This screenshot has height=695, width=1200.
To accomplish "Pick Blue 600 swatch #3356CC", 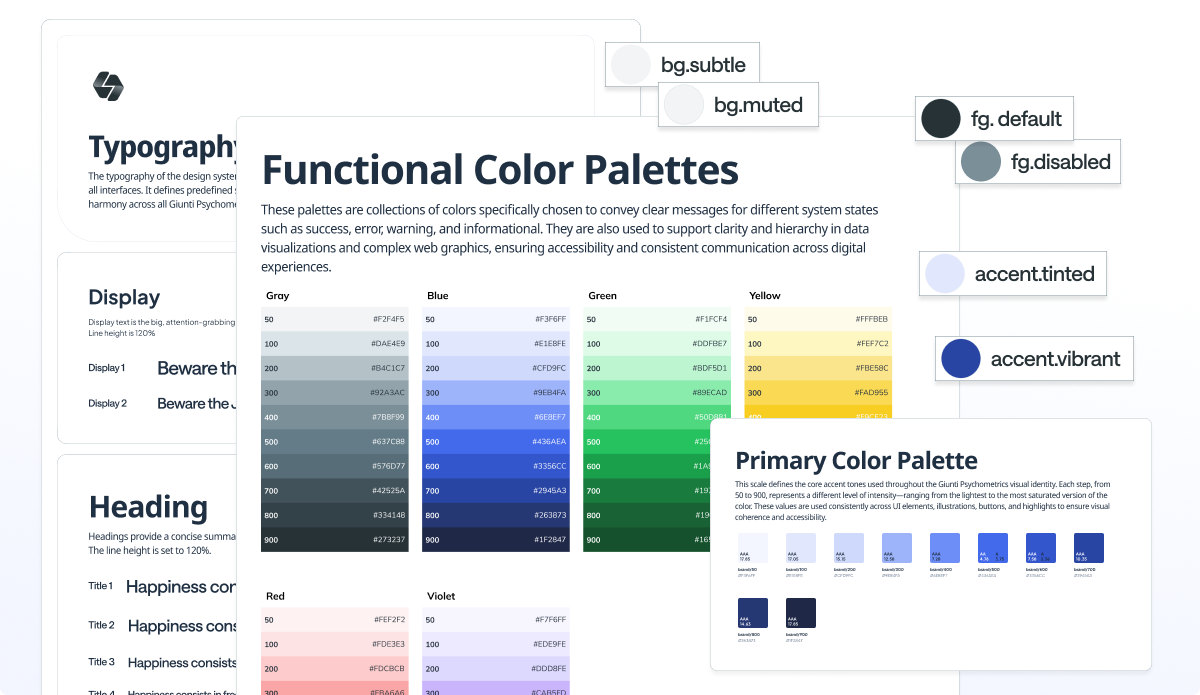I will 496,466.
